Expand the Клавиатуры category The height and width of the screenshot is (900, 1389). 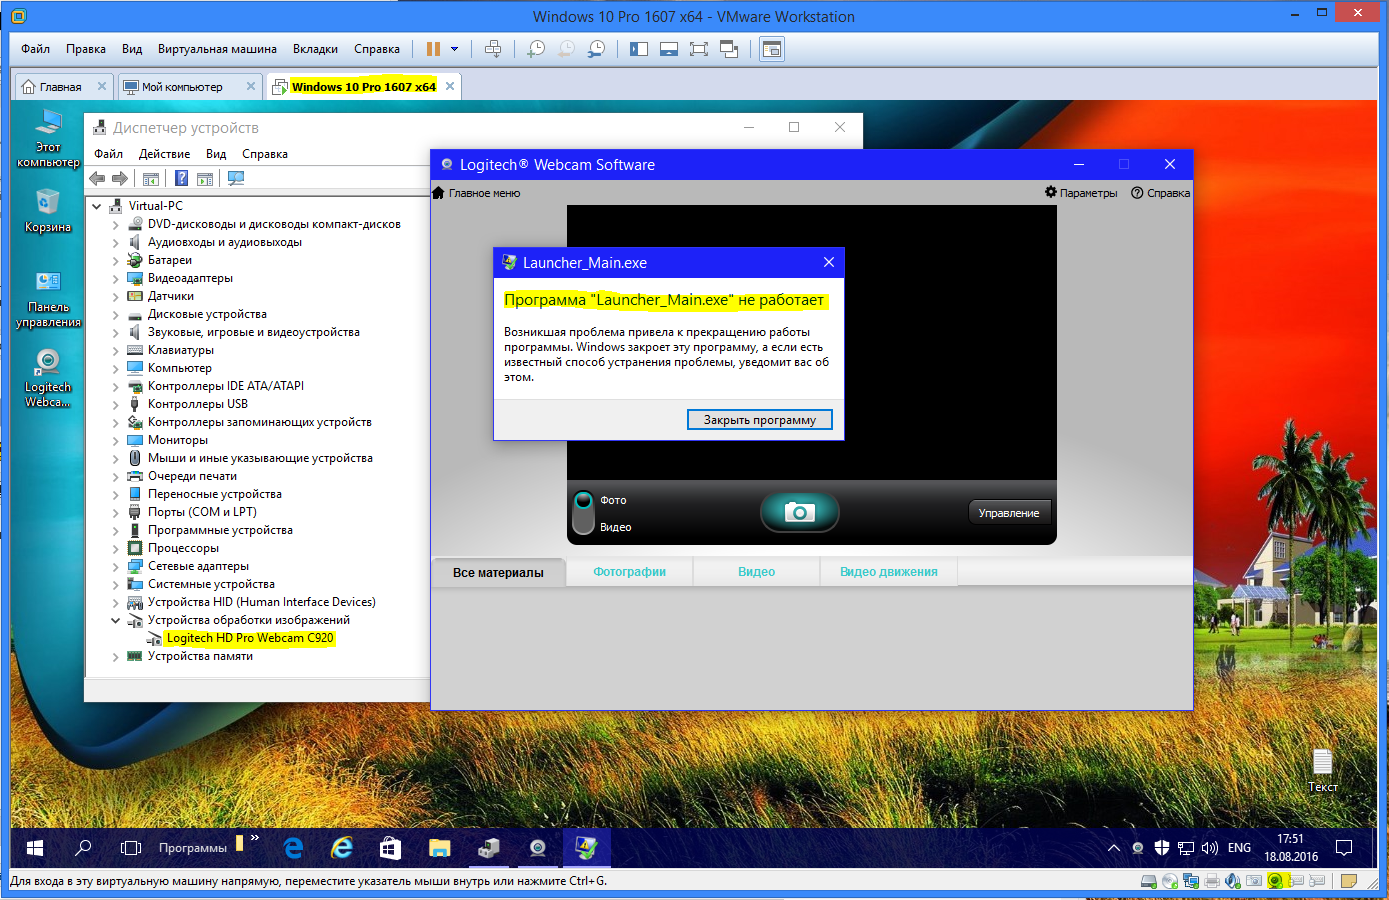[x=116, y=351]
